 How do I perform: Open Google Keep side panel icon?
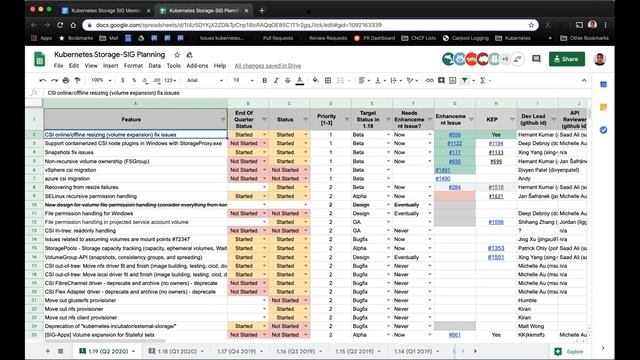[x=603, y=107]
